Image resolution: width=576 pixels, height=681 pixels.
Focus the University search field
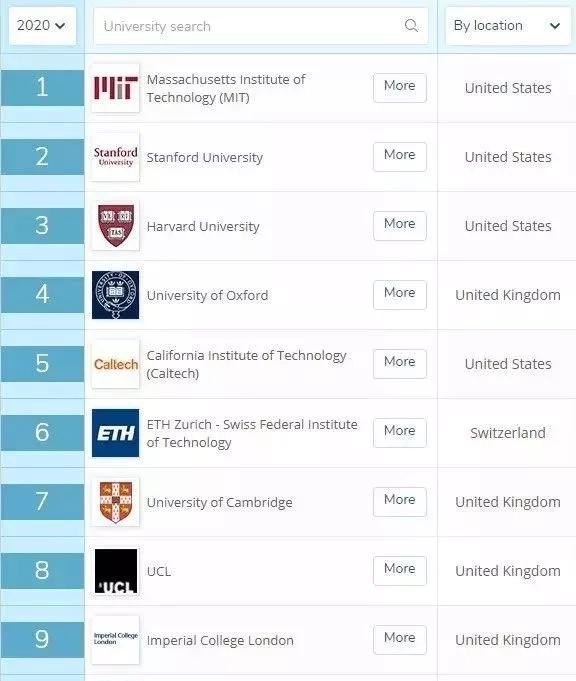click(x=261, y=26)
